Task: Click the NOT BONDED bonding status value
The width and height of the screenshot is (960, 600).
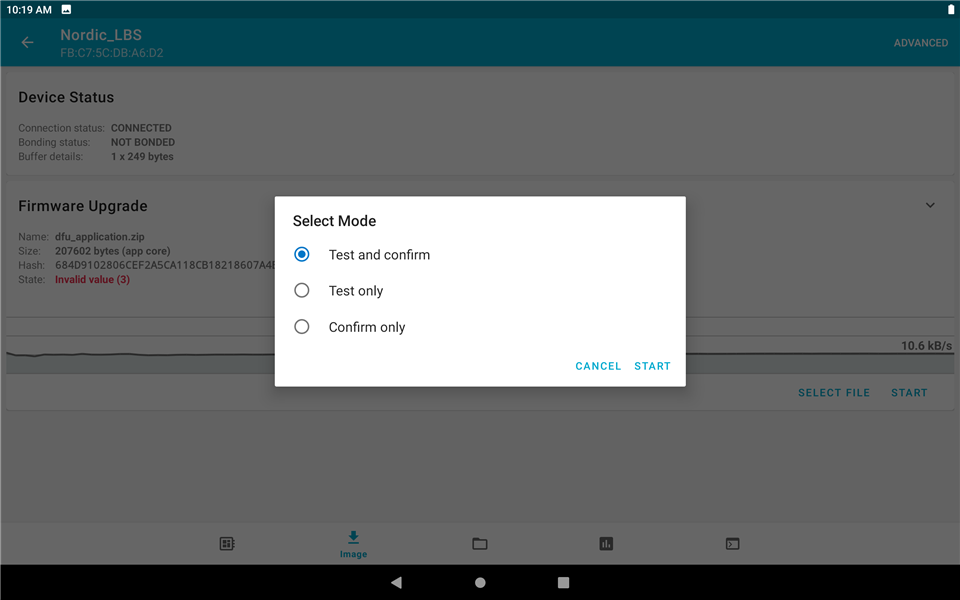Action: (x=143, y=142)
